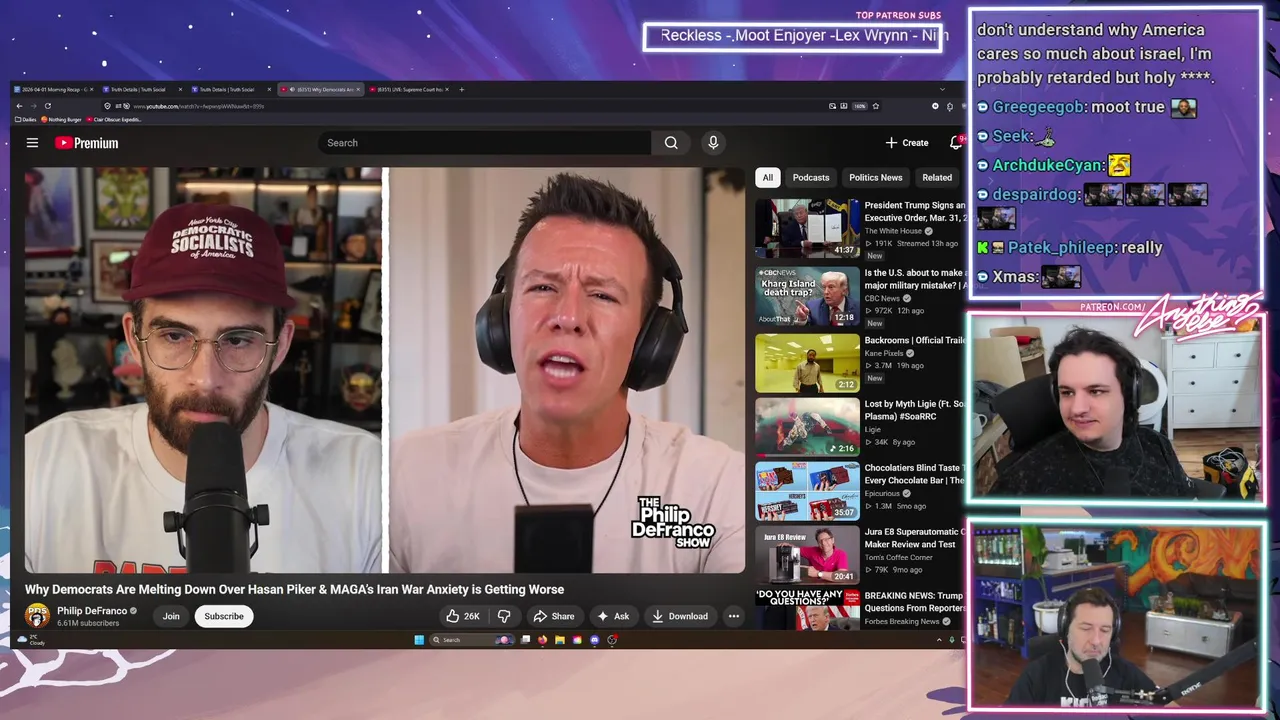Switch to Morning Recap tab
1280x720 pixels.
[x=52, y=89]
